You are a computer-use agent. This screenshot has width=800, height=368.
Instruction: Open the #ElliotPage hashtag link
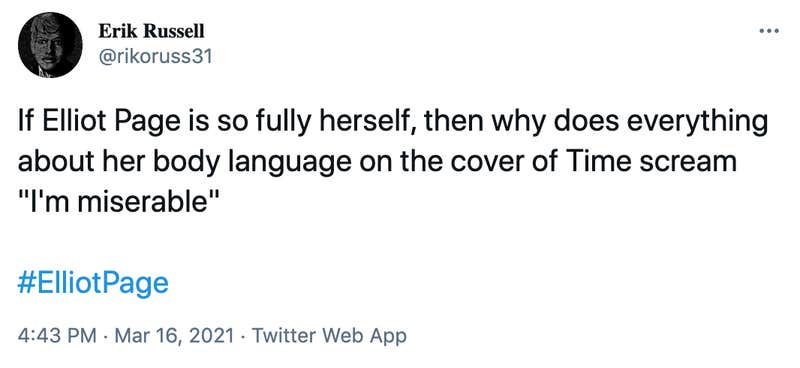pos(92,284)
